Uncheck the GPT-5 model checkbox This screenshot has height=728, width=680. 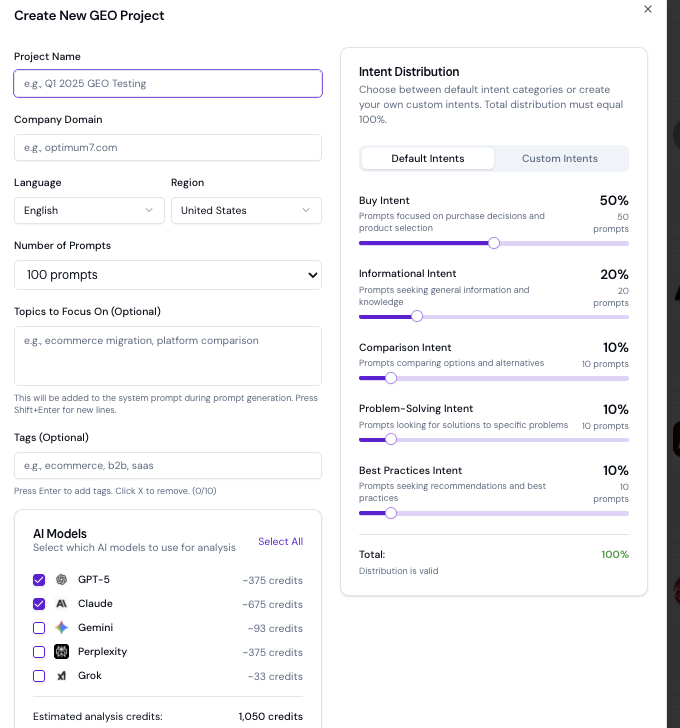tap(39, 580)
